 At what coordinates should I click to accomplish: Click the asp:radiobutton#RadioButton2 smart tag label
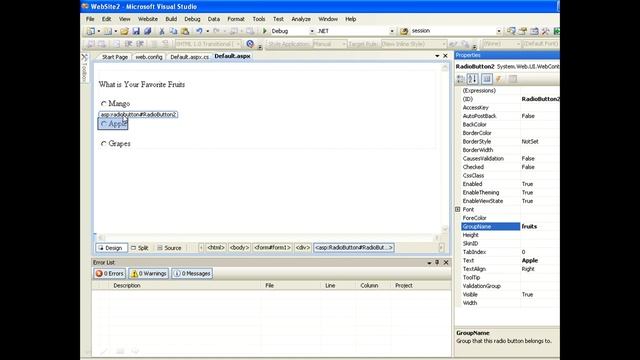pos(138,115)
